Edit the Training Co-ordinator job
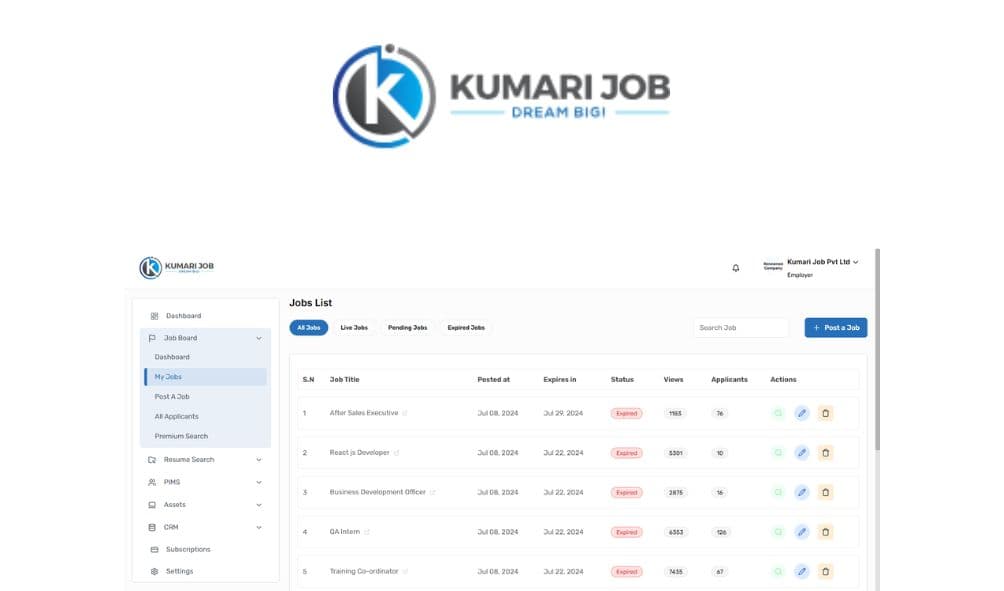1004x591 pixels. point(802,572)
